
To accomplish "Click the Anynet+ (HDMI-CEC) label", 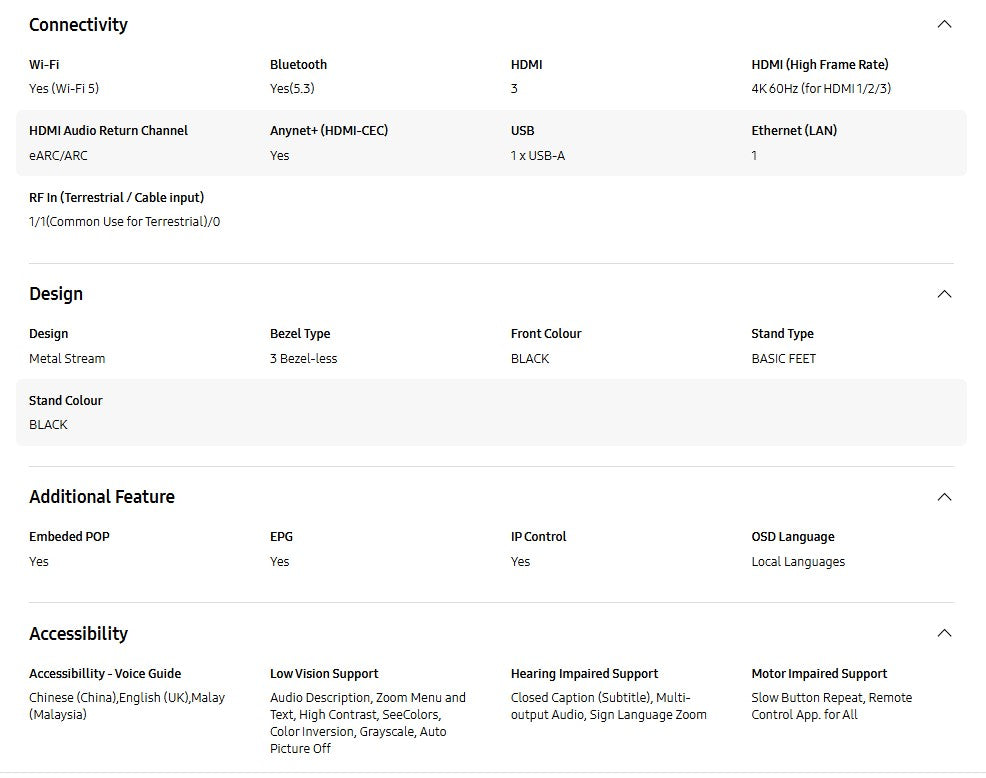I will pos(329,131).
